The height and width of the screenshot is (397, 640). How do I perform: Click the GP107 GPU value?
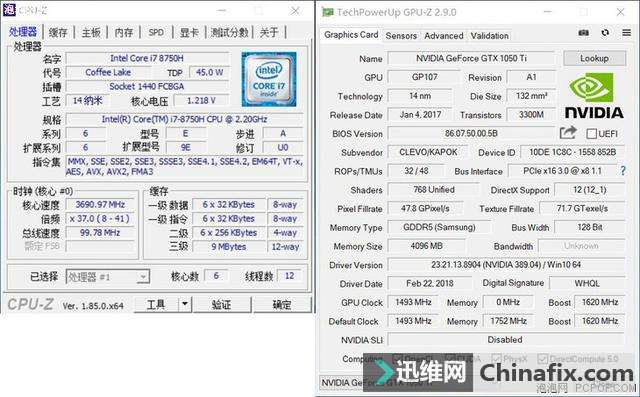pyautogui.click(x=424, y=77)
